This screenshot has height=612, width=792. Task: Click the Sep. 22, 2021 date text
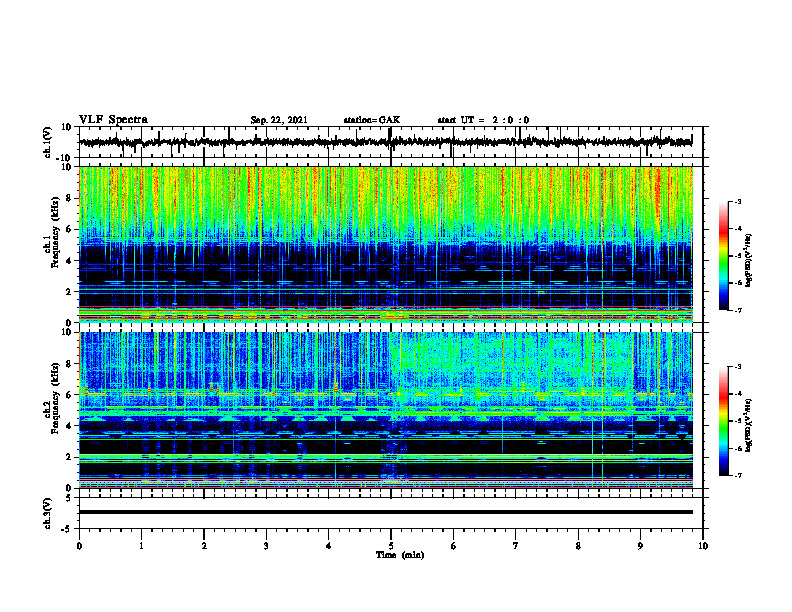[279, 120]
